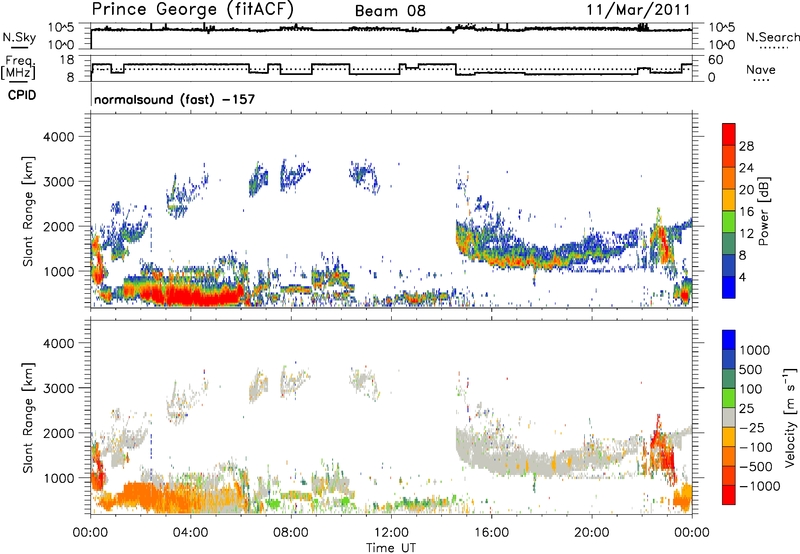Click the dotted line sample under N.Search
800x554 pixels.
[x=773, y=48]
